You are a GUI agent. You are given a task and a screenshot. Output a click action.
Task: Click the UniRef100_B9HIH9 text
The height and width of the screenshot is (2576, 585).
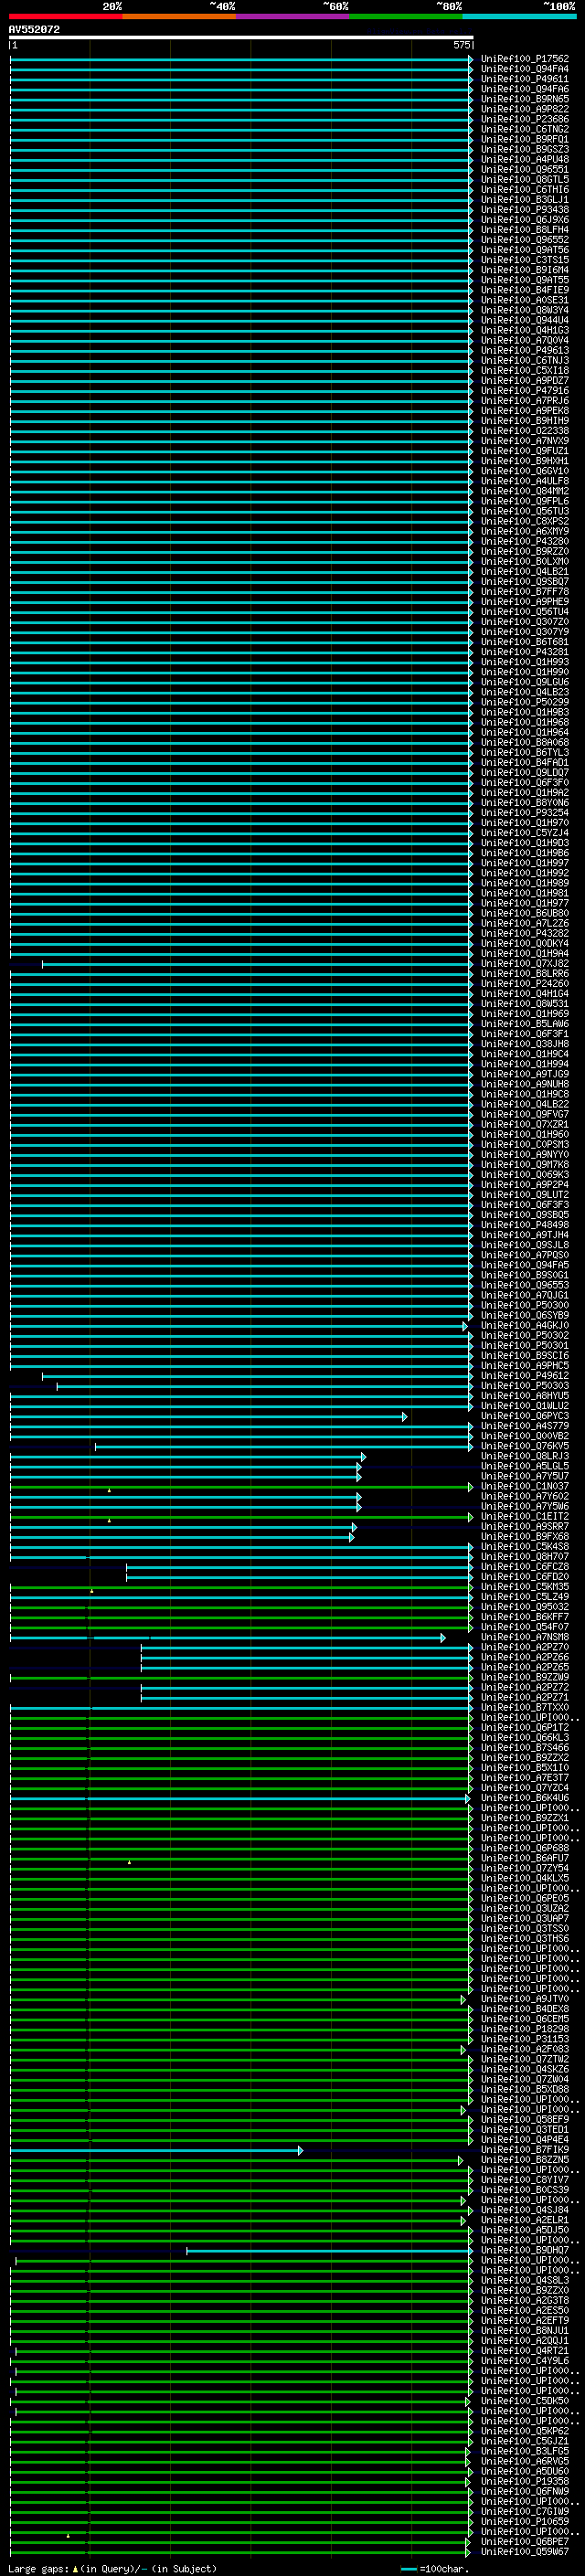[x=525, y=421]
